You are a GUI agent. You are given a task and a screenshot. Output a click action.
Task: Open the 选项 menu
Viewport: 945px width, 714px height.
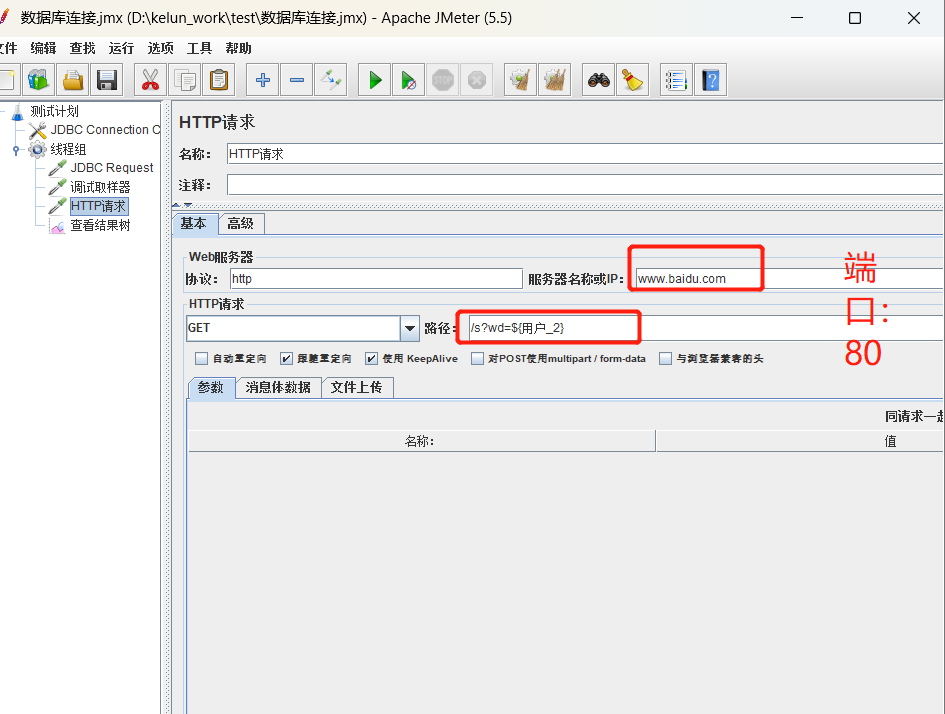click(160, 48)
